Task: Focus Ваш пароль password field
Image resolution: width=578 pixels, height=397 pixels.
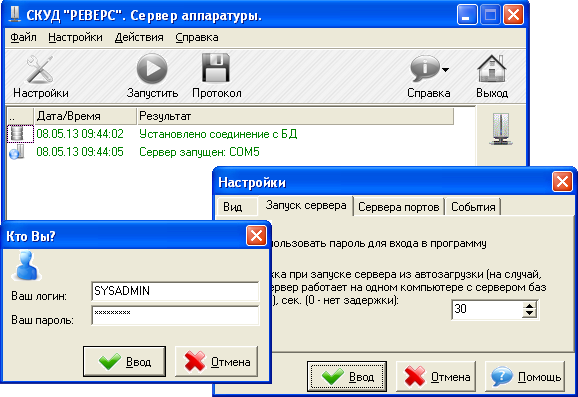Action: (175, 316)
